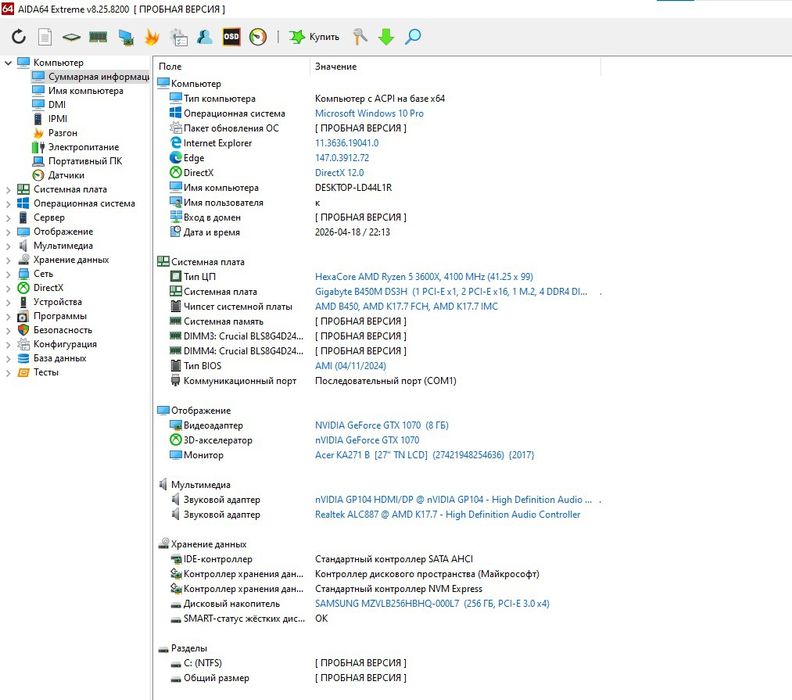Click the motherboard chip toolbar icon
The width and height of the screenshot is (792, 700).
pos(71,37)
